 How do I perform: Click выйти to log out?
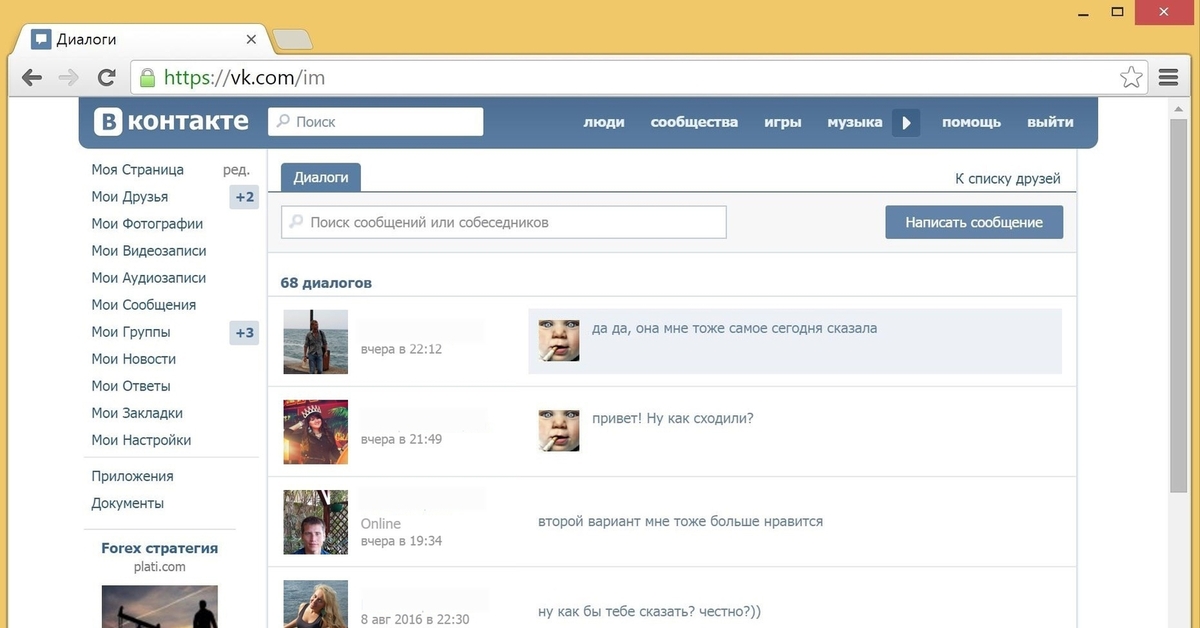coord(1049,122)
